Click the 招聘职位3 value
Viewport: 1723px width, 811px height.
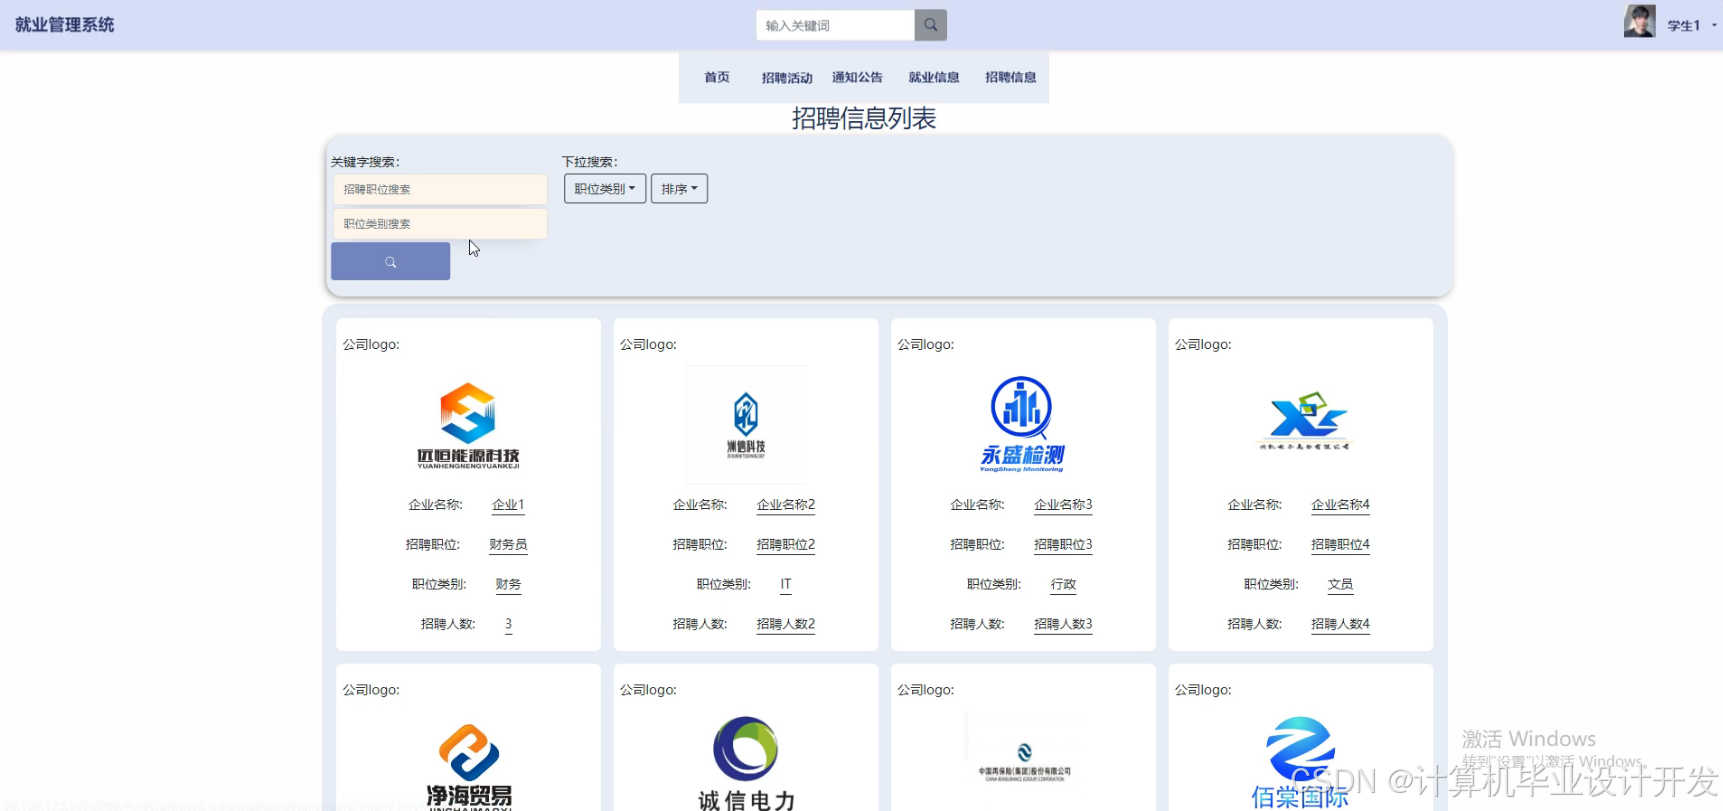point(1063,545)
